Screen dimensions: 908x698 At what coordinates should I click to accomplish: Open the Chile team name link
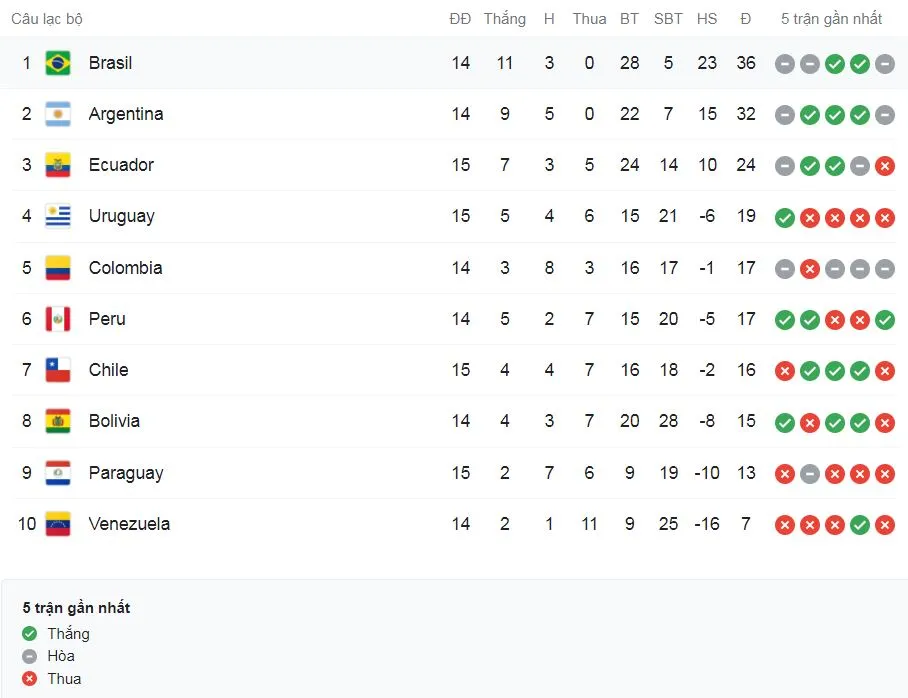(x=108, y=370)
